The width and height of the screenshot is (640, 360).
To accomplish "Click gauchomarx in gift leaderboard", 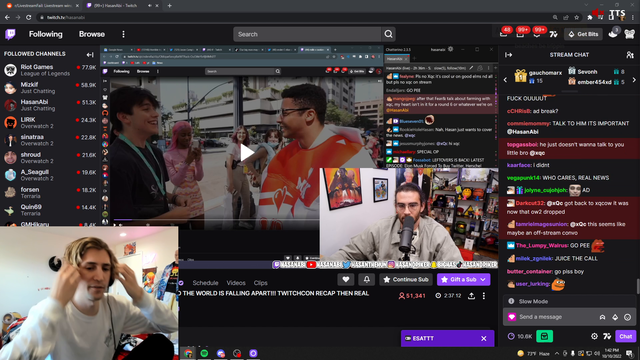I will pos(545,73).
